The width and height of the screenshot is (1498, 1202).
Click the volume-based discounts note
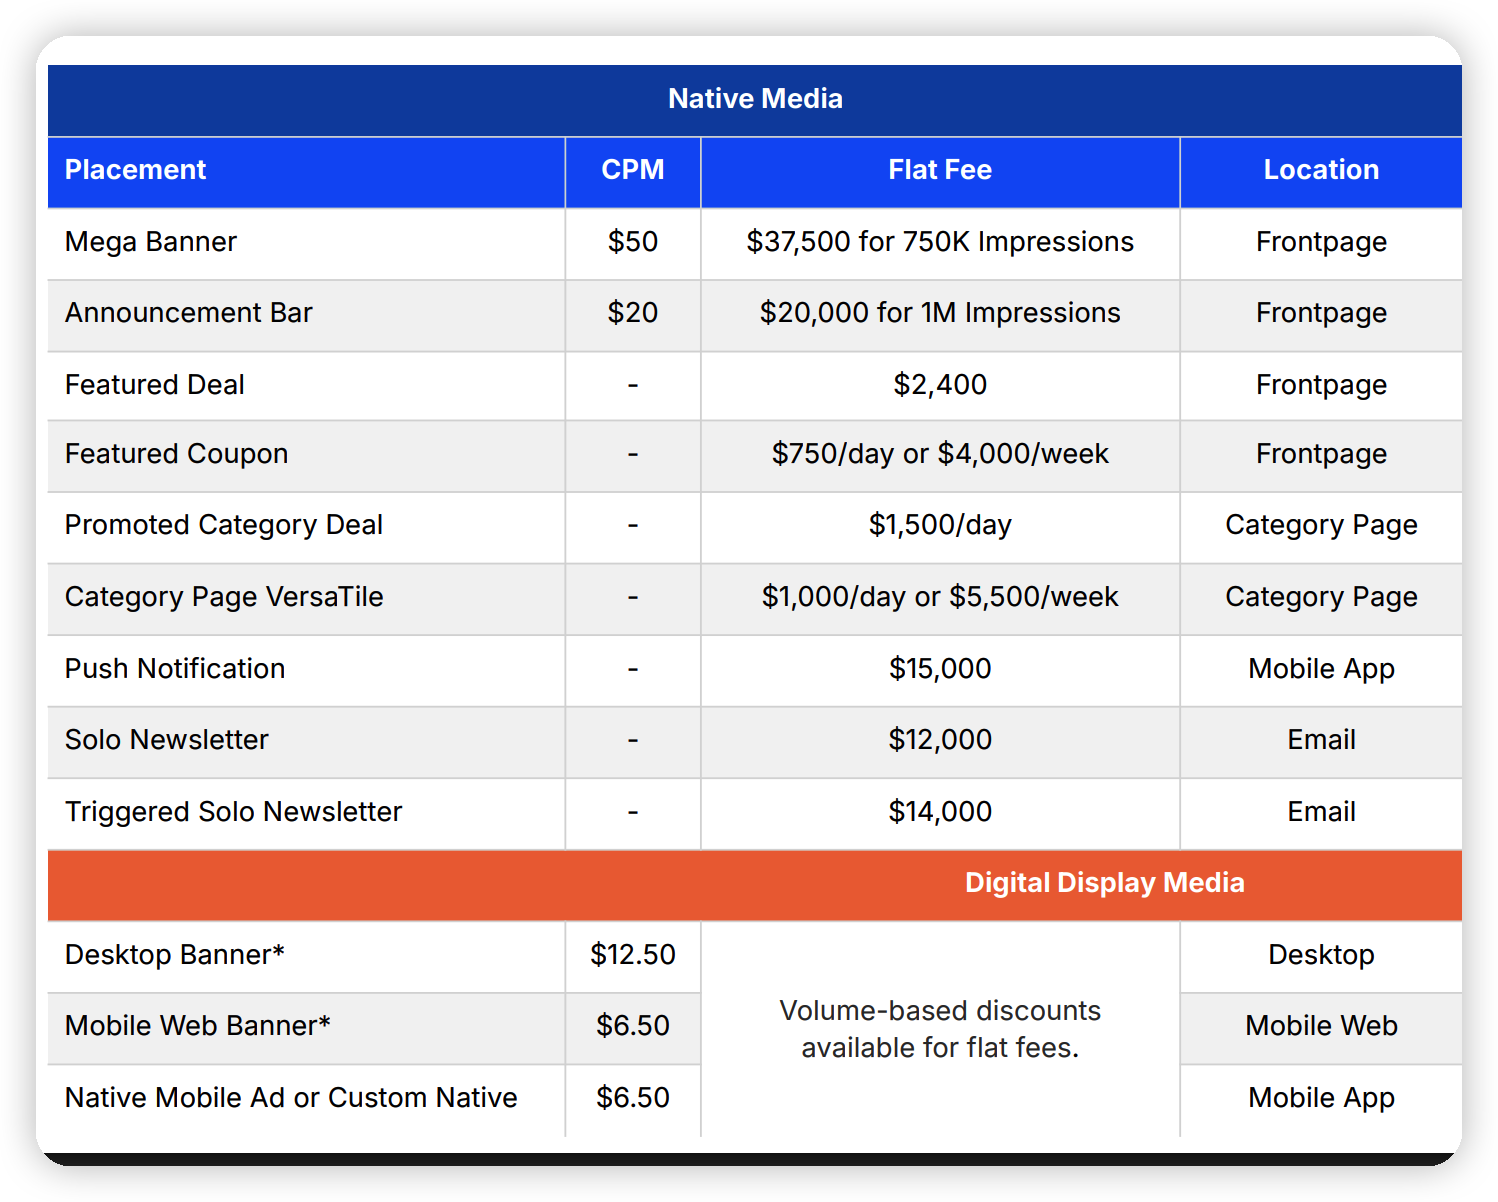pos(940,1029)
